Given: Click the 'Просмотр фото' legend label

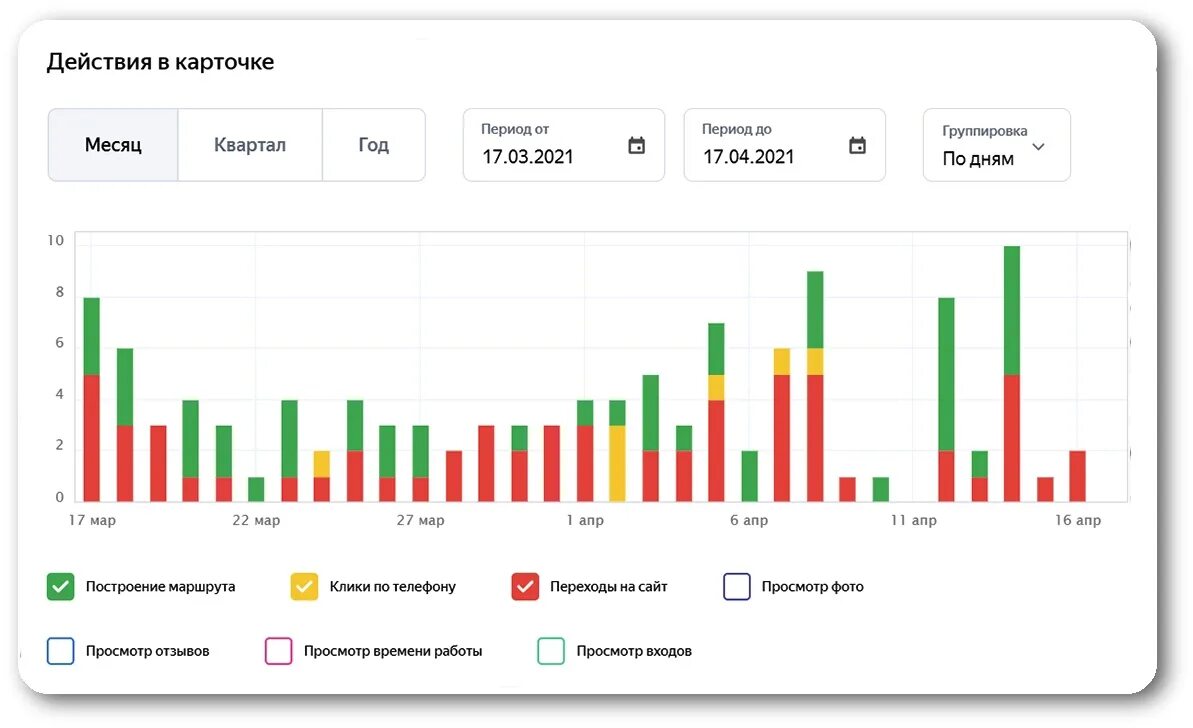Looking at the screenshot, I should (813, 587).
